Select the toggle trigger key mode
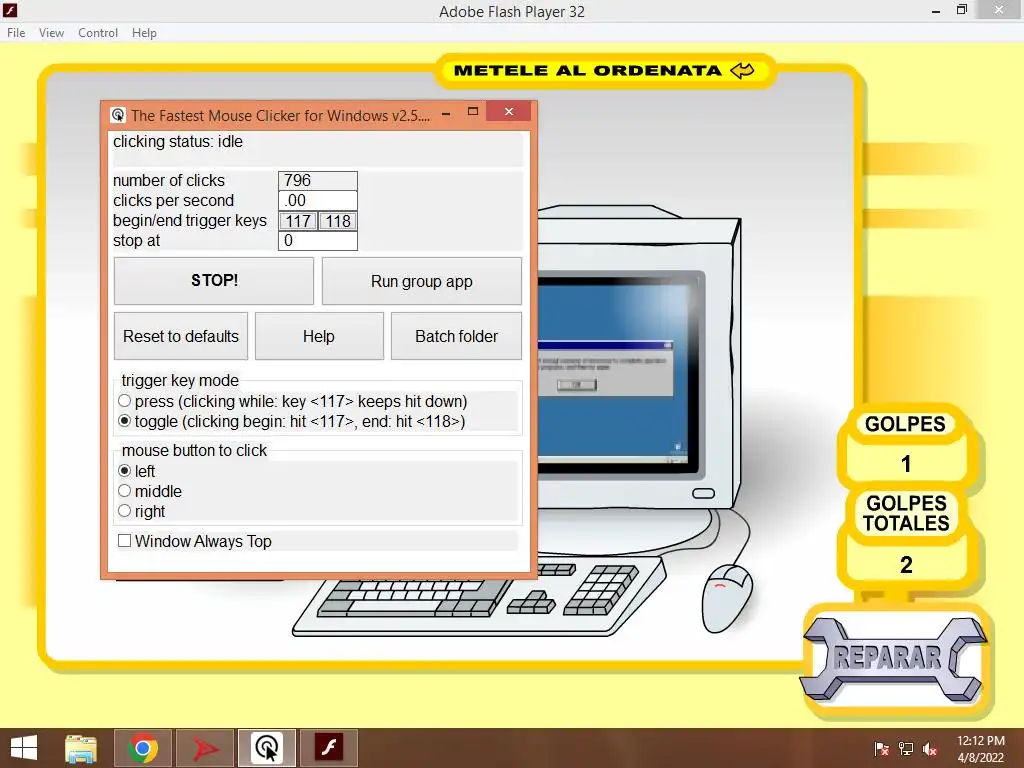 pyautogui.click(x=125, y=421)
